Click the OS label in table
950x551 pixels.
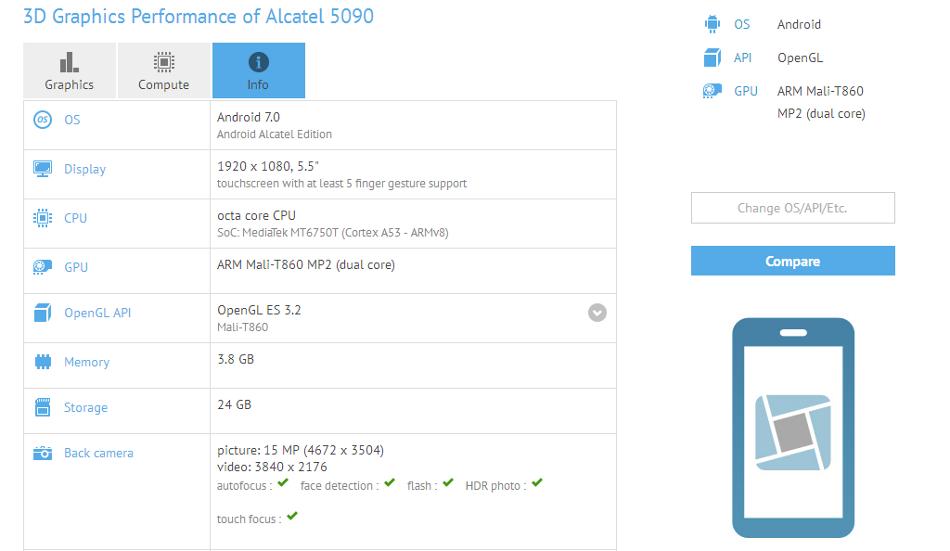[72, 120]
